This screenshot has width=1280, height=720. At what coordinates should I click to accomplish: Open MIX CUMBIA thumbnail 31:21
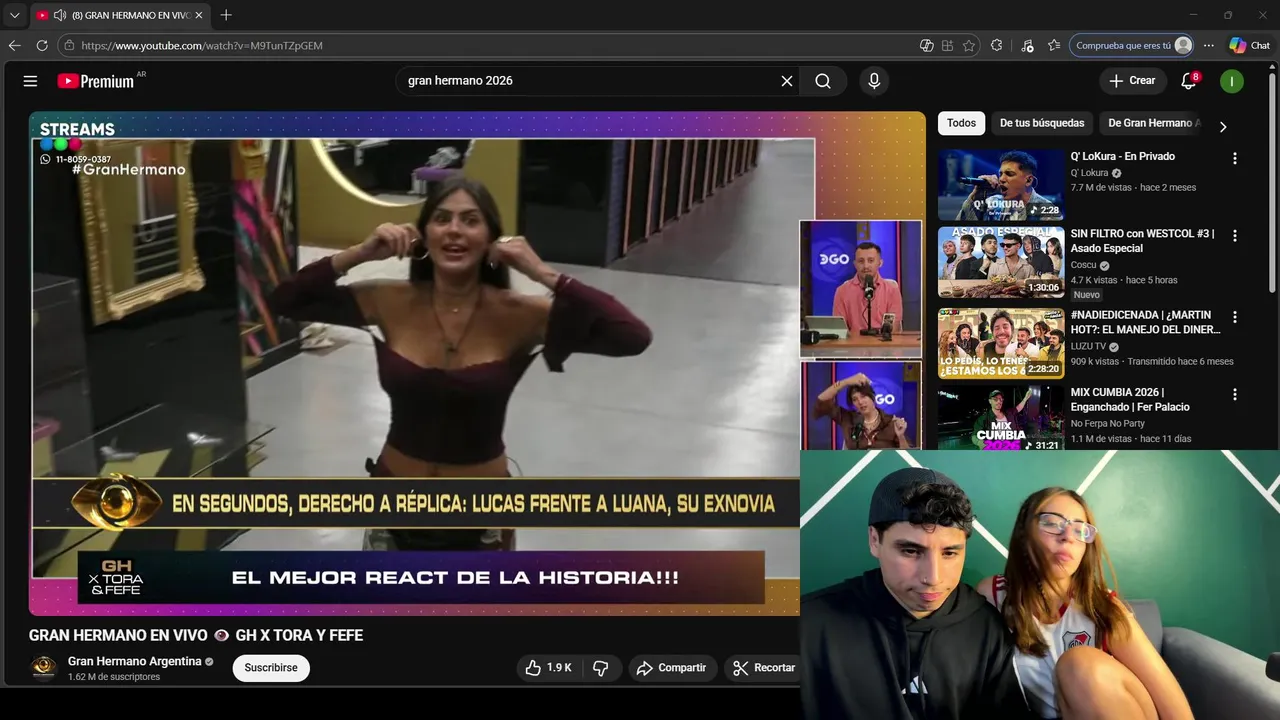pyautogui.click(x=1001, y=418)
